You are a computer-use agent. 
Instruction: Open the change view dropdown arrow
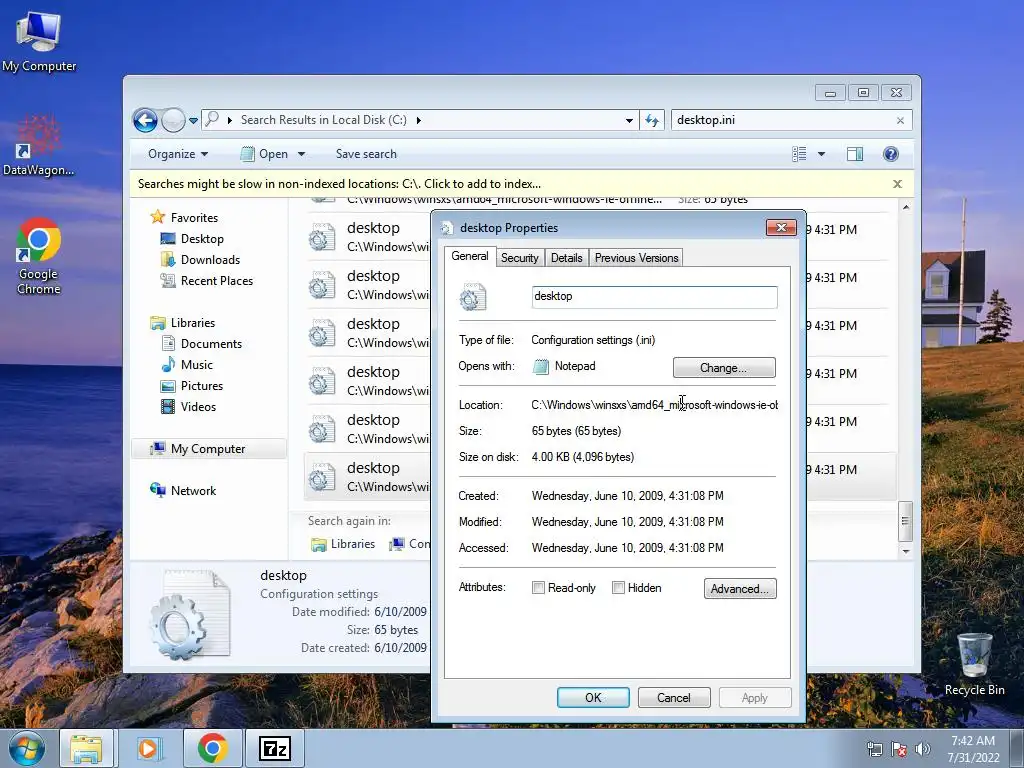(822, 154)
